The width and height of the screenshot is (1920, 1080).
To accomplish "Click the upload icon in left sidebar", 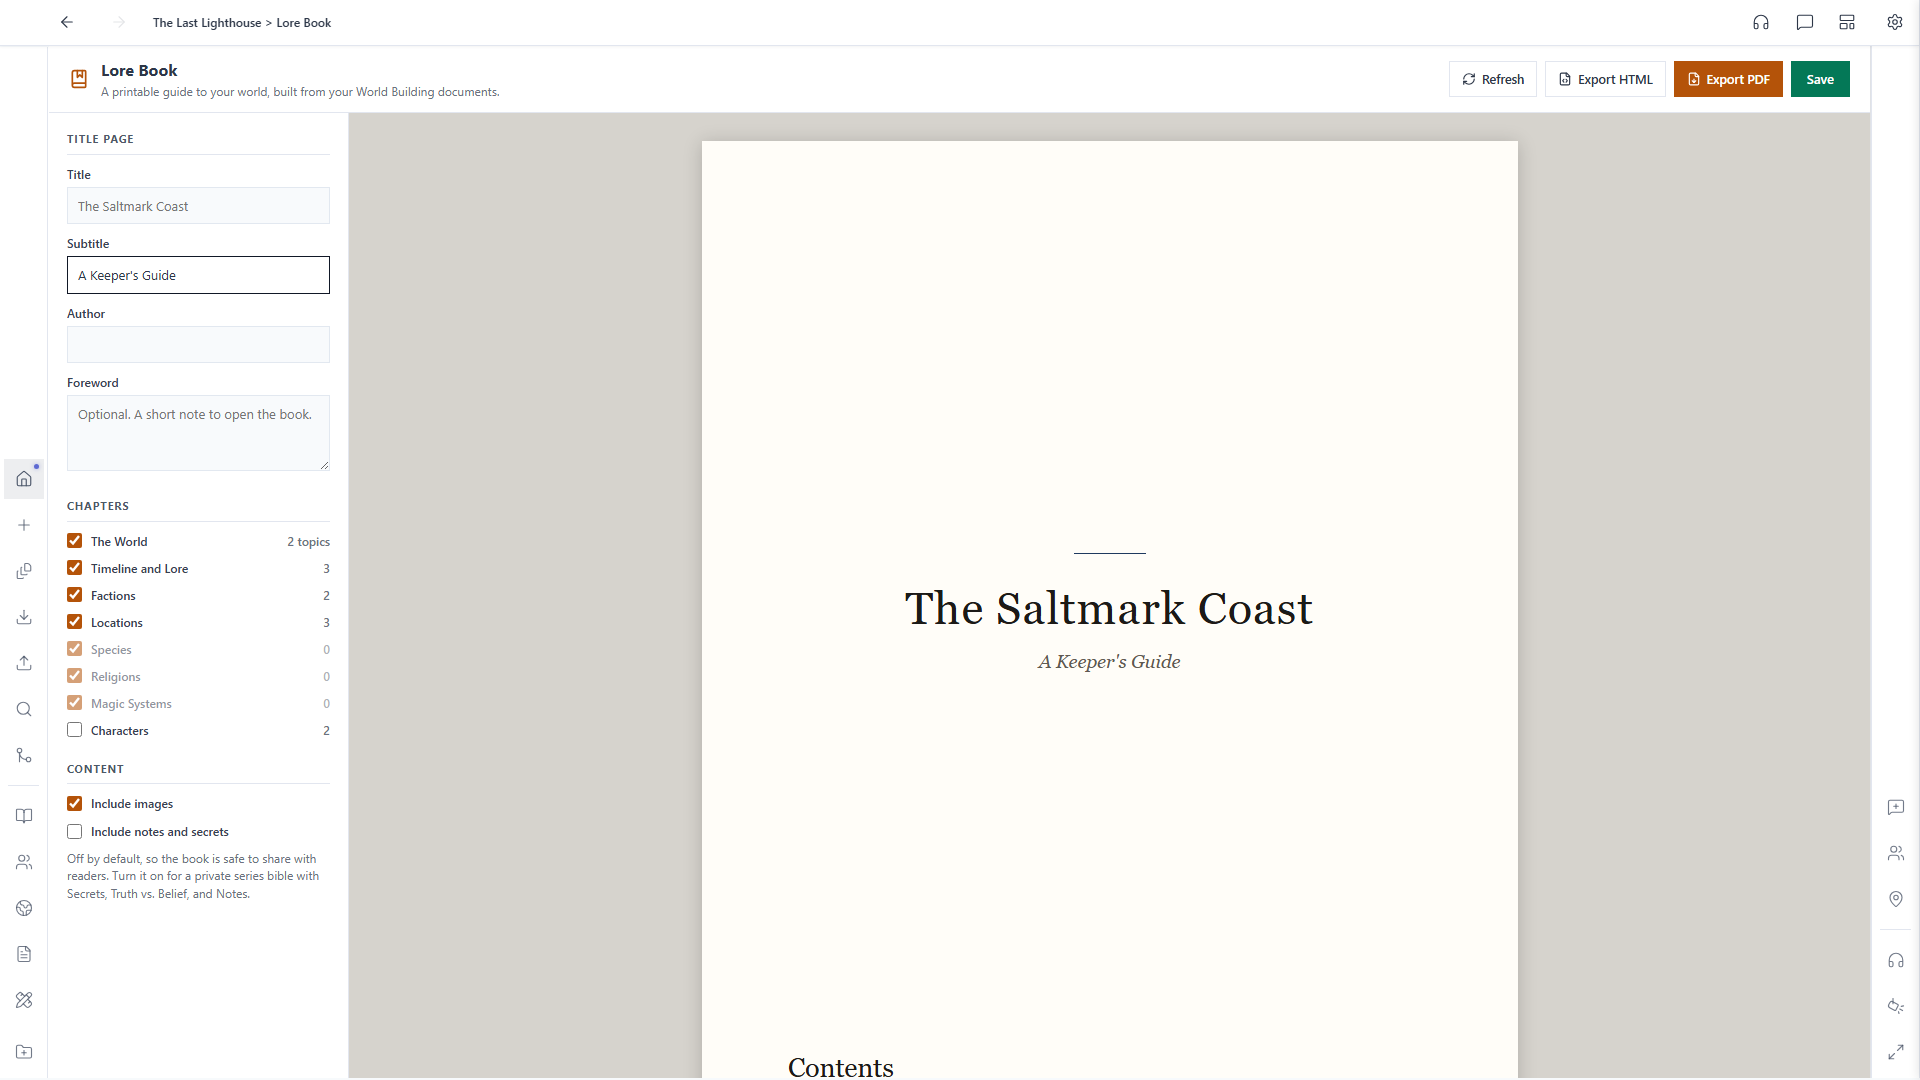I will (x=24, y=663).
